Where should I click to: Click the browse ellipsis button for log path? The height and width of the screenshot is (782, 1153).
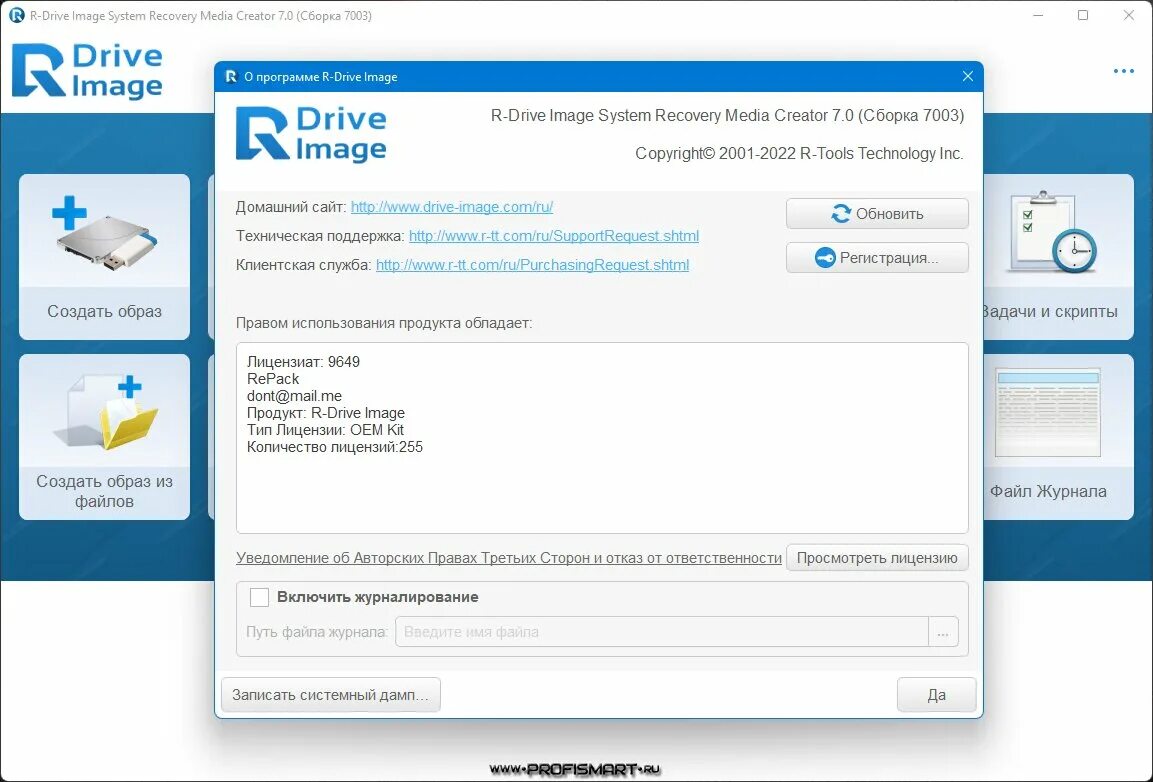tap(943, 632)
